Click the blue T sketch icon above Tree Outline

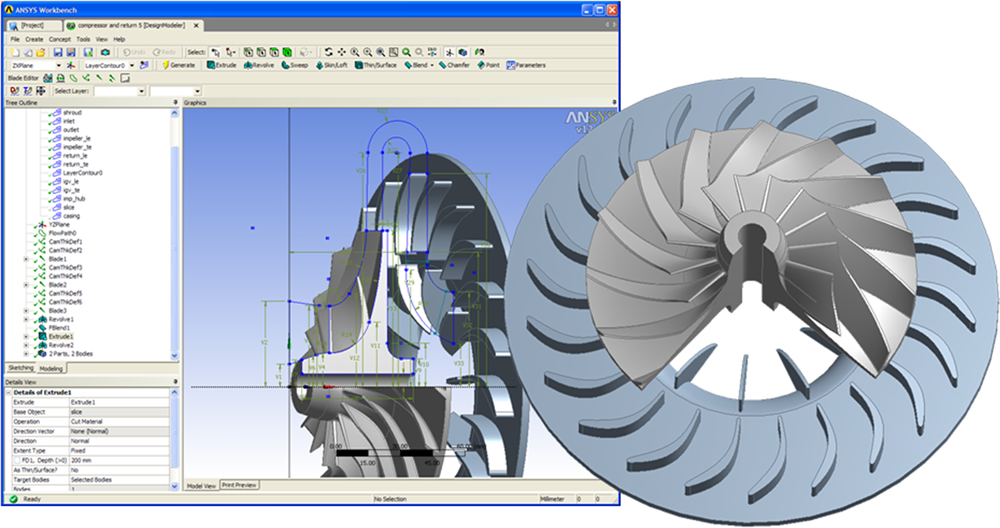pyautogui.click(x=27, y=91)
